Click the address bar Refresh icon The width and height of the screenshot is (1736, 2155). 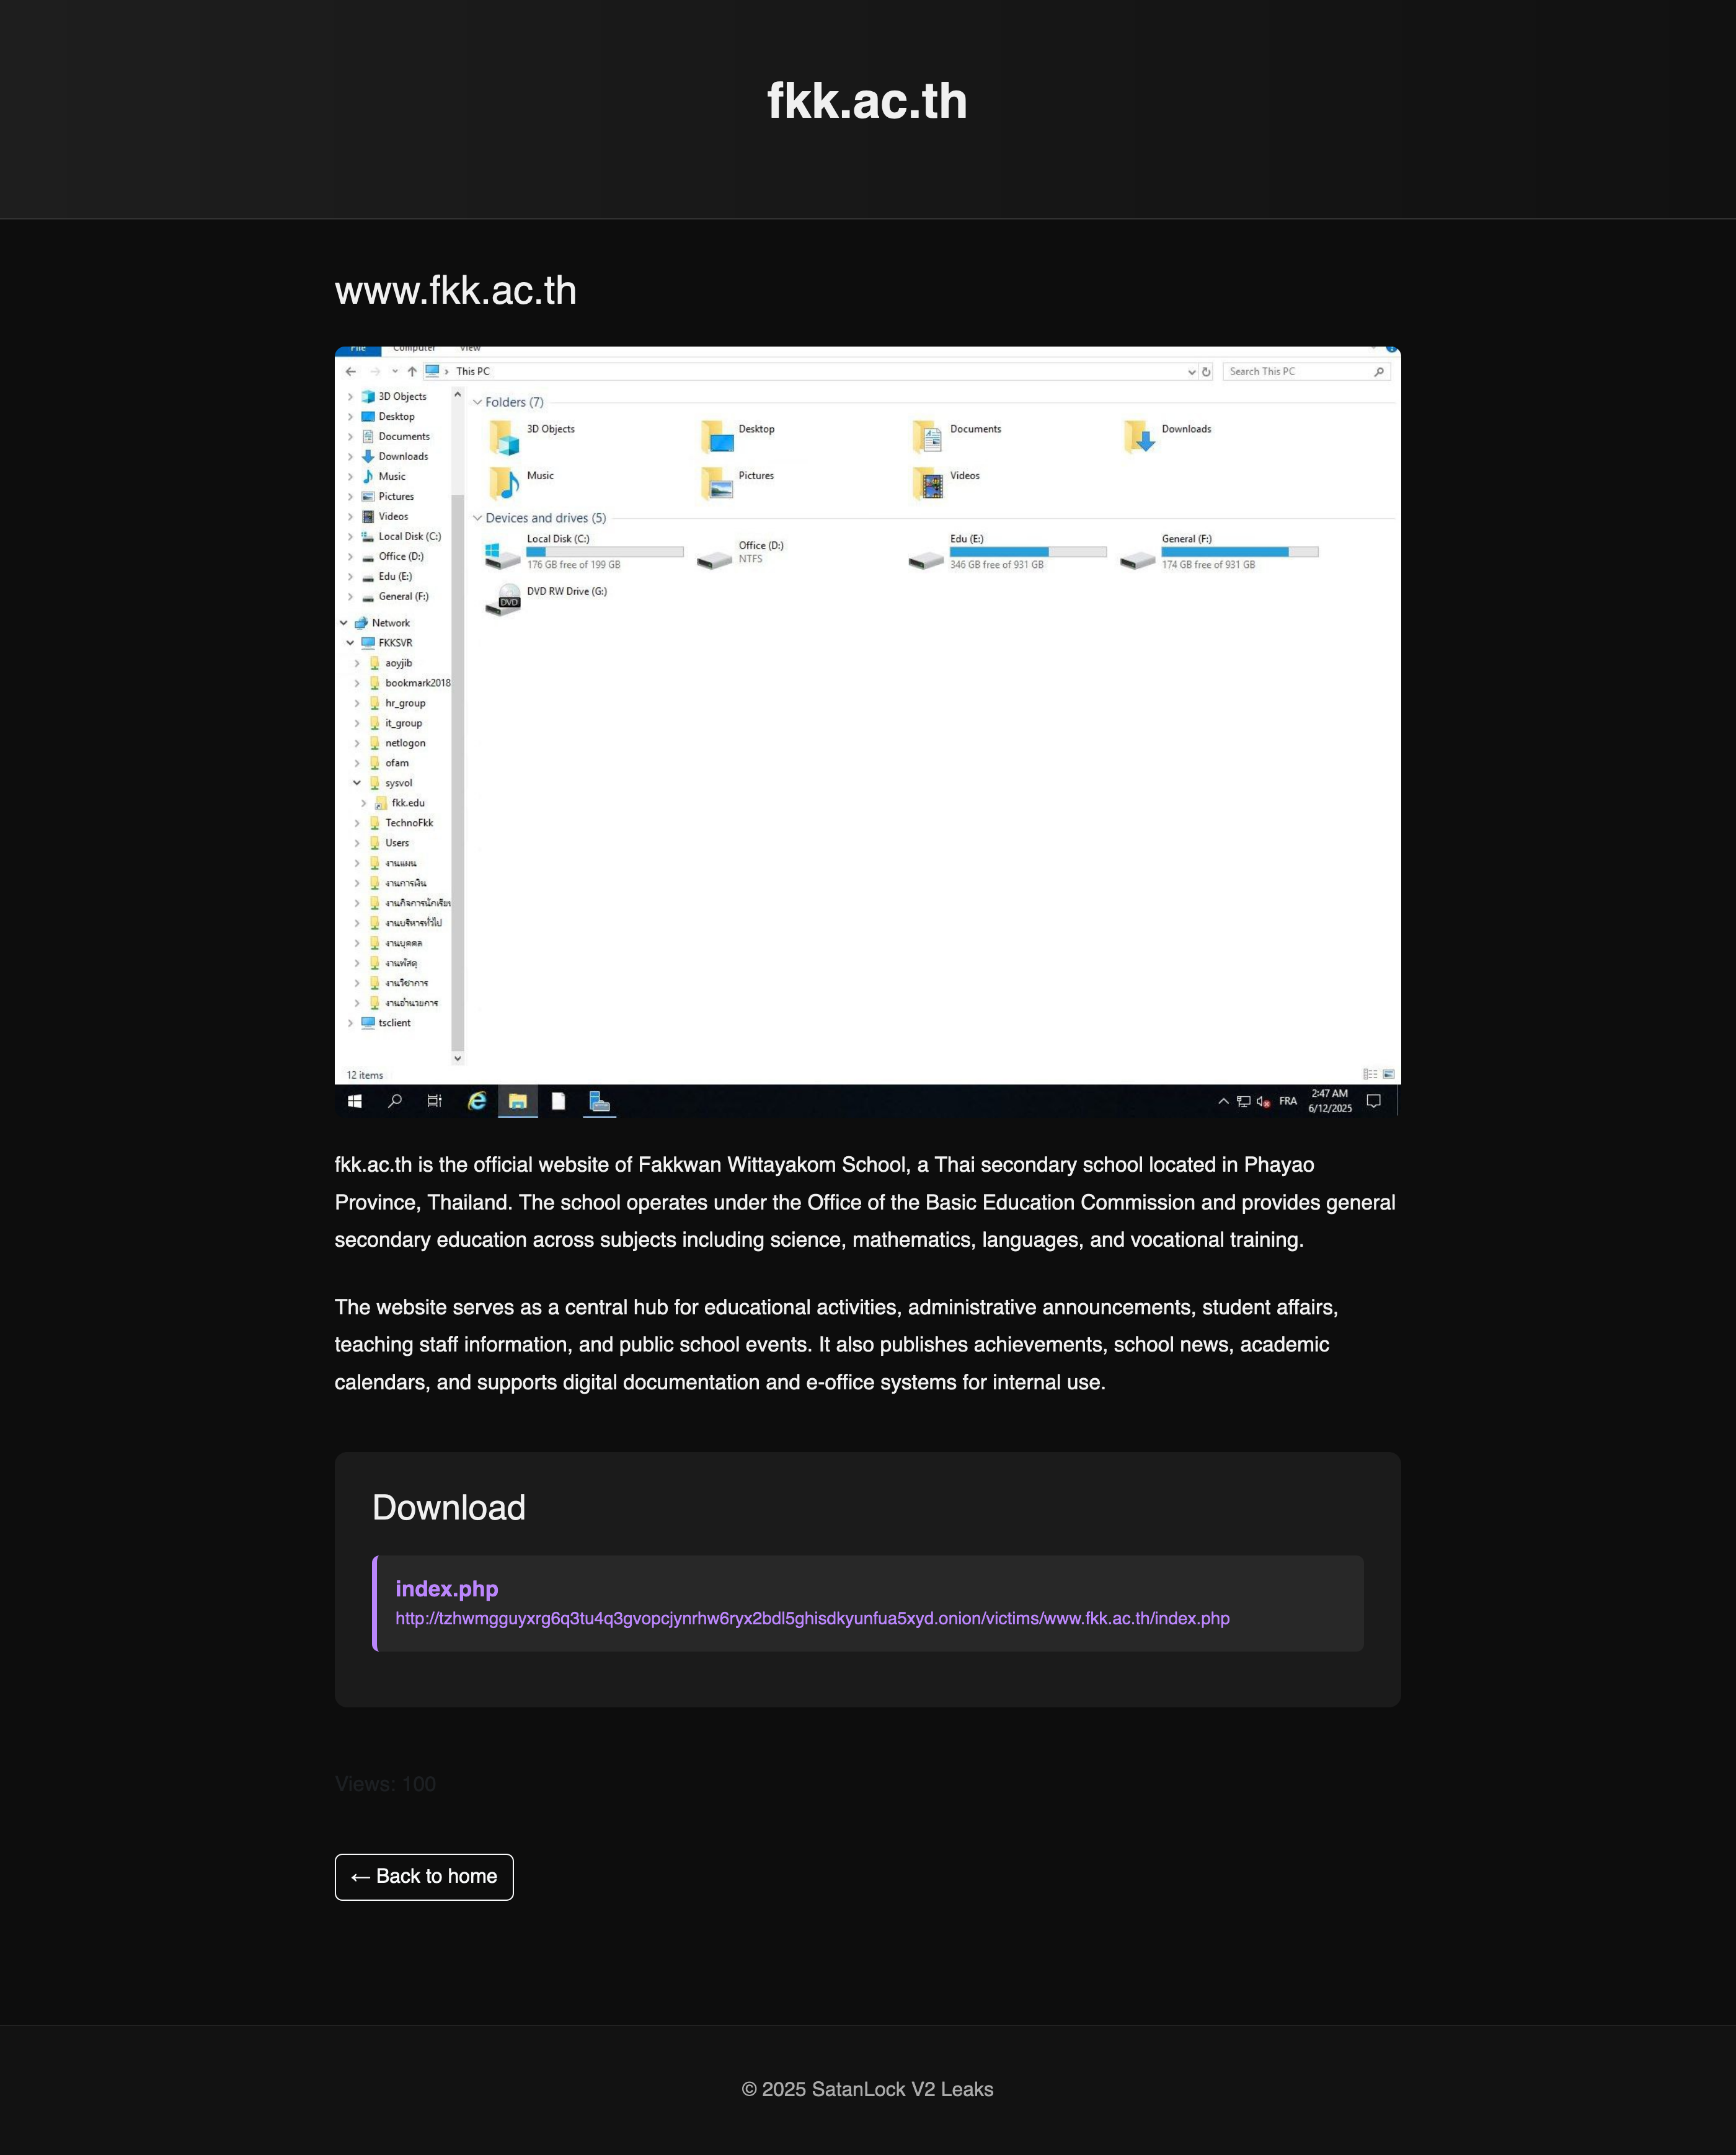[1206, 372]
